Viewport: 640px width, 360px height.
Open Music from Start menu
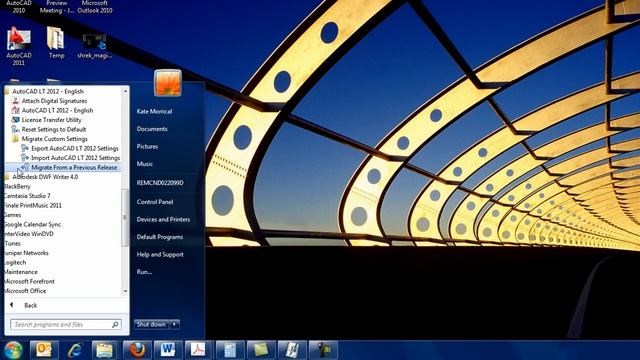[x=144, y=164]
